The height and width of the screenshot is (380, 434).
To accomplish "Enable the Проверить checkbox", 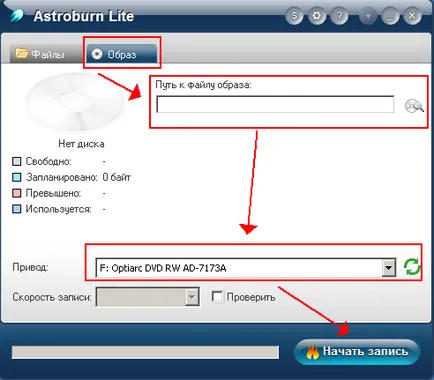I will coord(217,296).
